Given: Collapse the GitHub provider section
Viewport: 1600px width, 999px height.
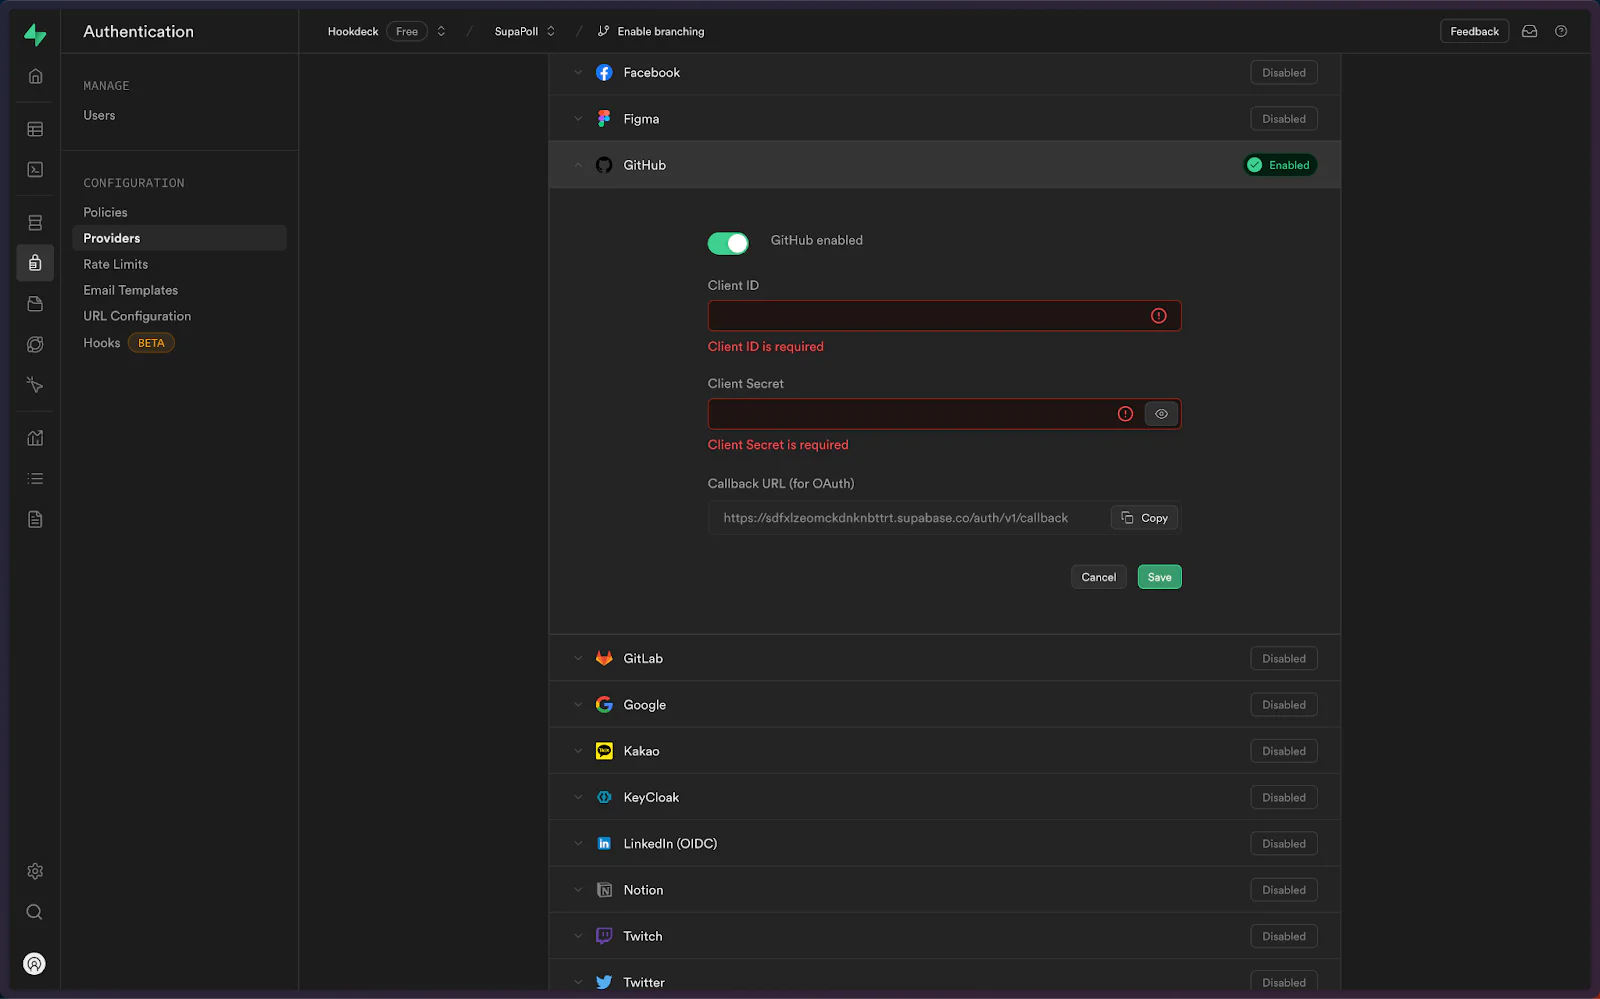Looking at the screenshot, I should click(944, 165).
